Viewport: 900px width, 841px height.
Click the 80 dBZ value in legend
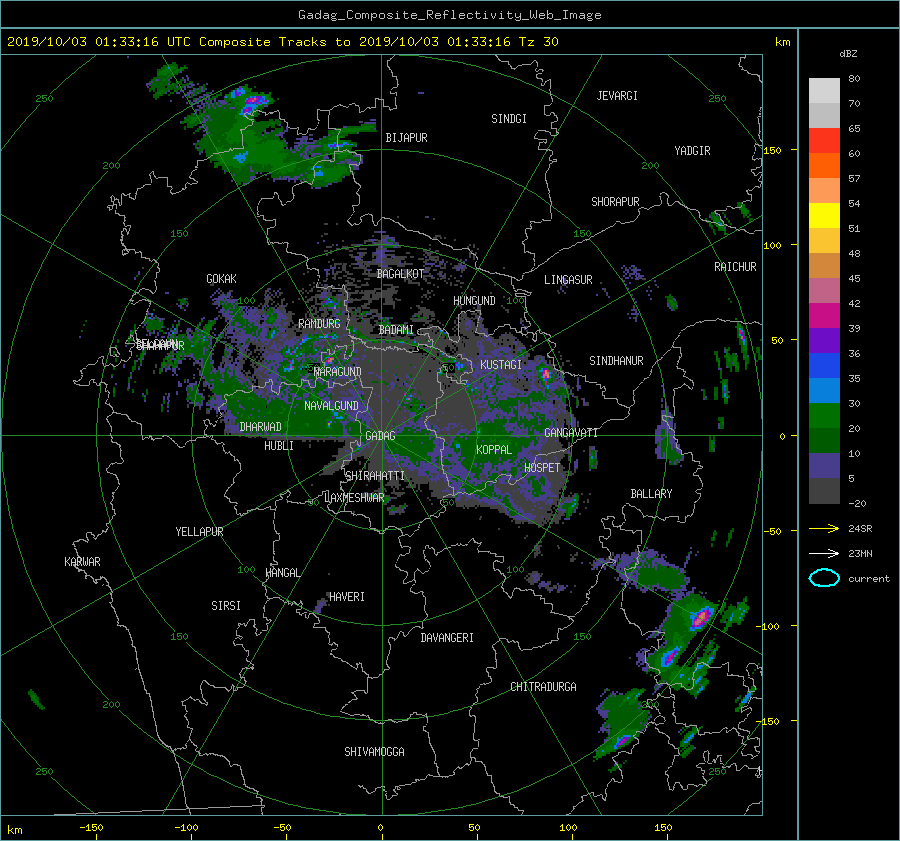point(854,79)
